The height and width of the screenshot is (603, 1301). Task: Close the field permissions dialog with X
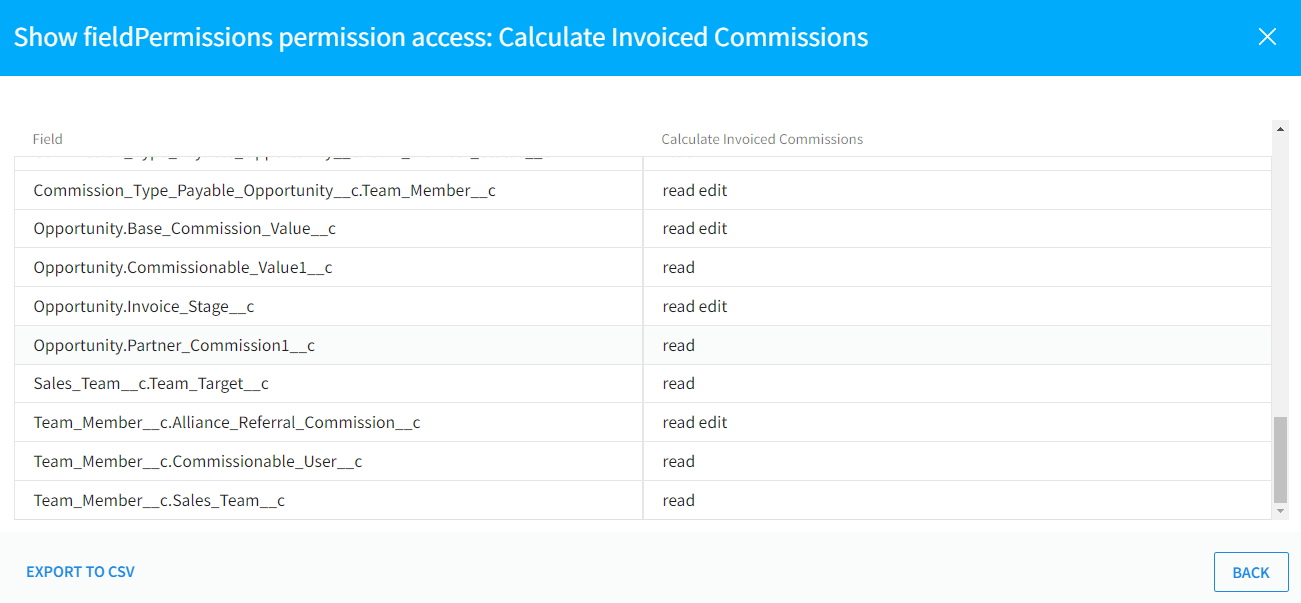(x=1267, y=37)
